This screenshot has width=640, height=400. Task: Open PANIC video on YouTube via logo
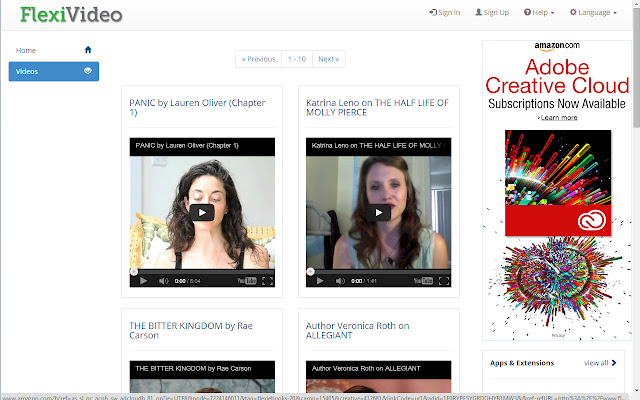[247, 281]
